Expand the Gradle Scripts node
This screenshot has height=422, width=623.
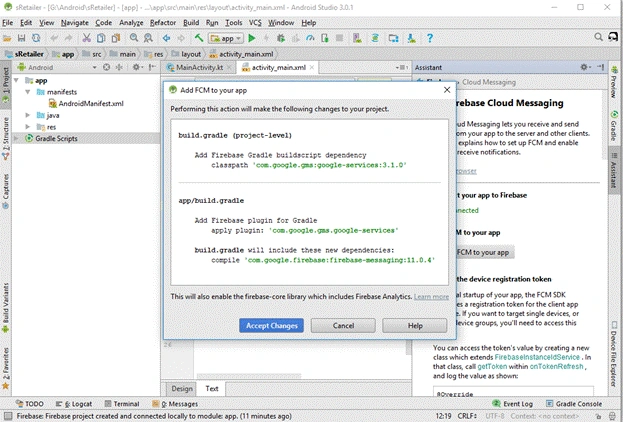click(x=16, y=138)
